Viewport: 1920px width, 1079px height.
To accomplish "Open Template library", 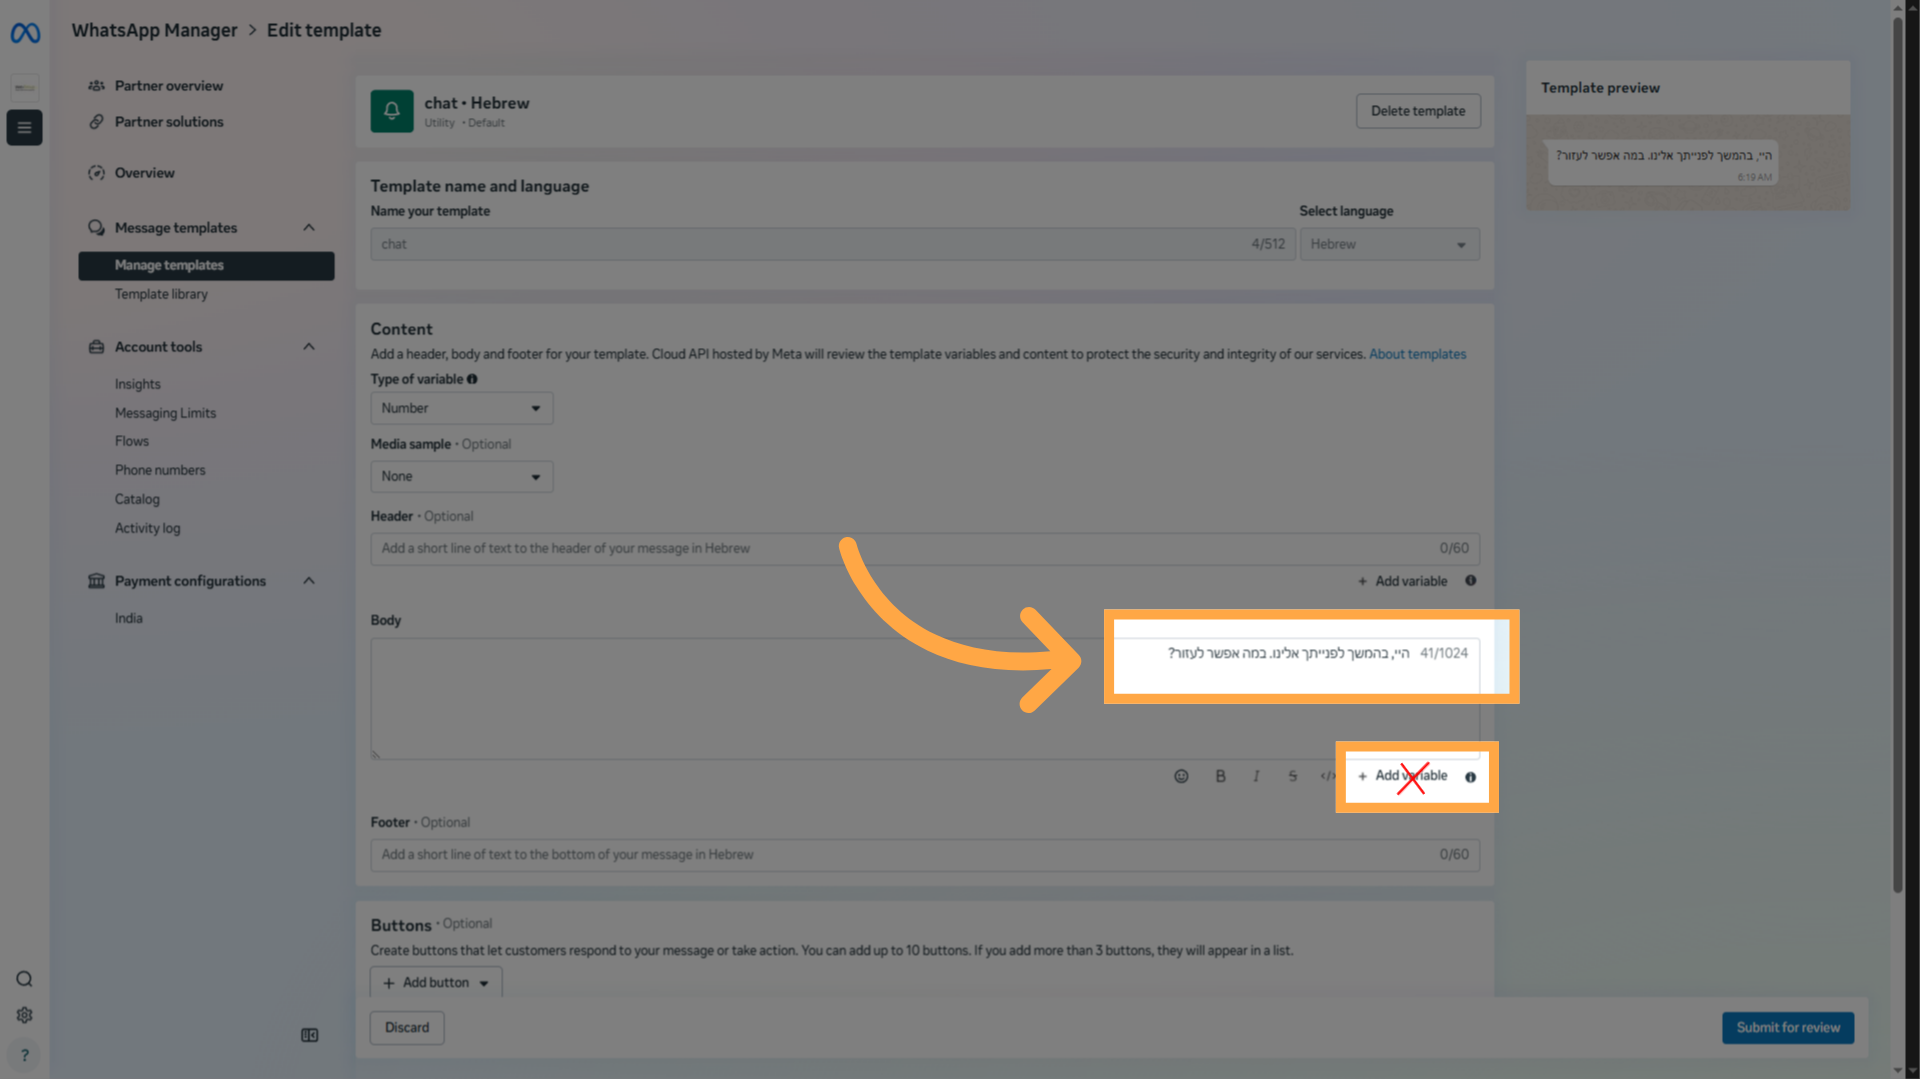I will [161, 294].
